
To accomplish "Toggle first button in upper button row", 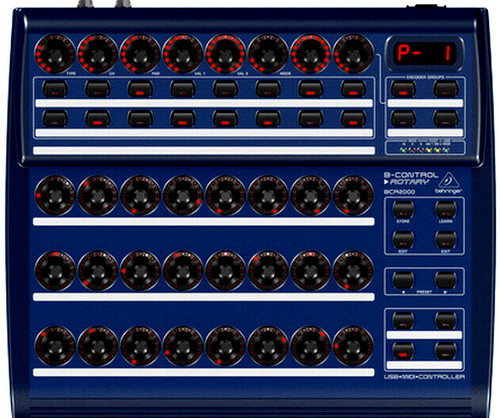I will (55, 89).
